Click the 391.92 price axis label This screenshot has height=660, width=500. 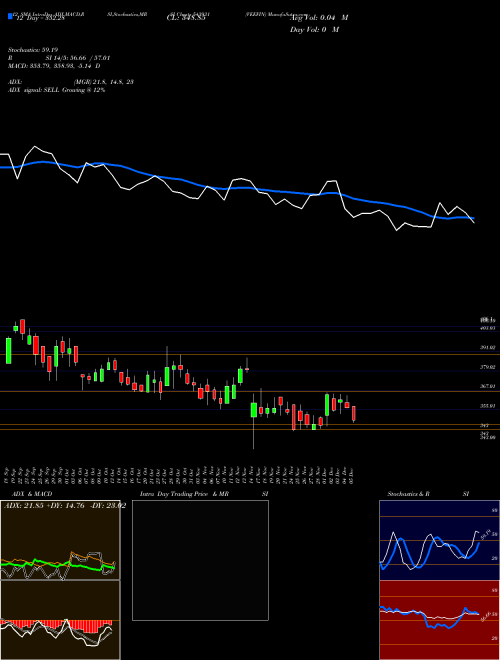click(x=488, y=347)
